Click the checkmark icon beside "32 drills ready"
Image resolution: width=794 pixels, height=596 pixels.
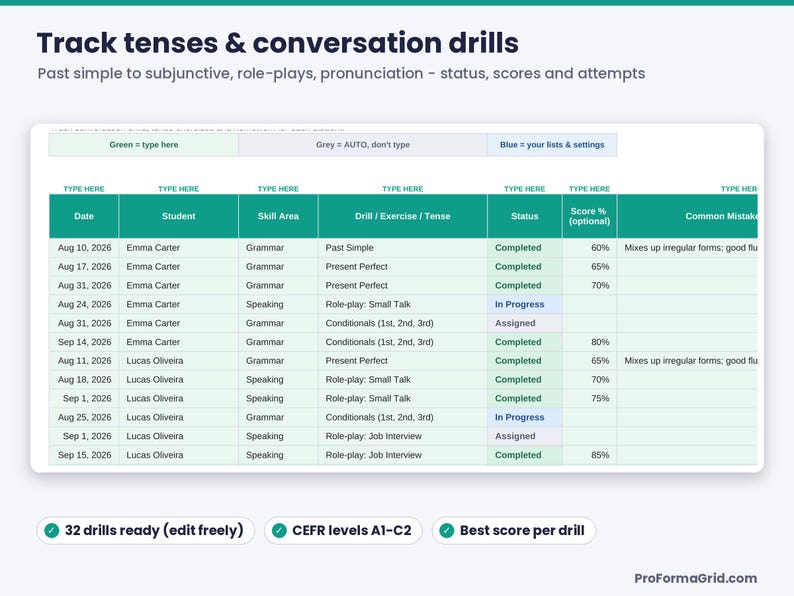click(52, 531)
